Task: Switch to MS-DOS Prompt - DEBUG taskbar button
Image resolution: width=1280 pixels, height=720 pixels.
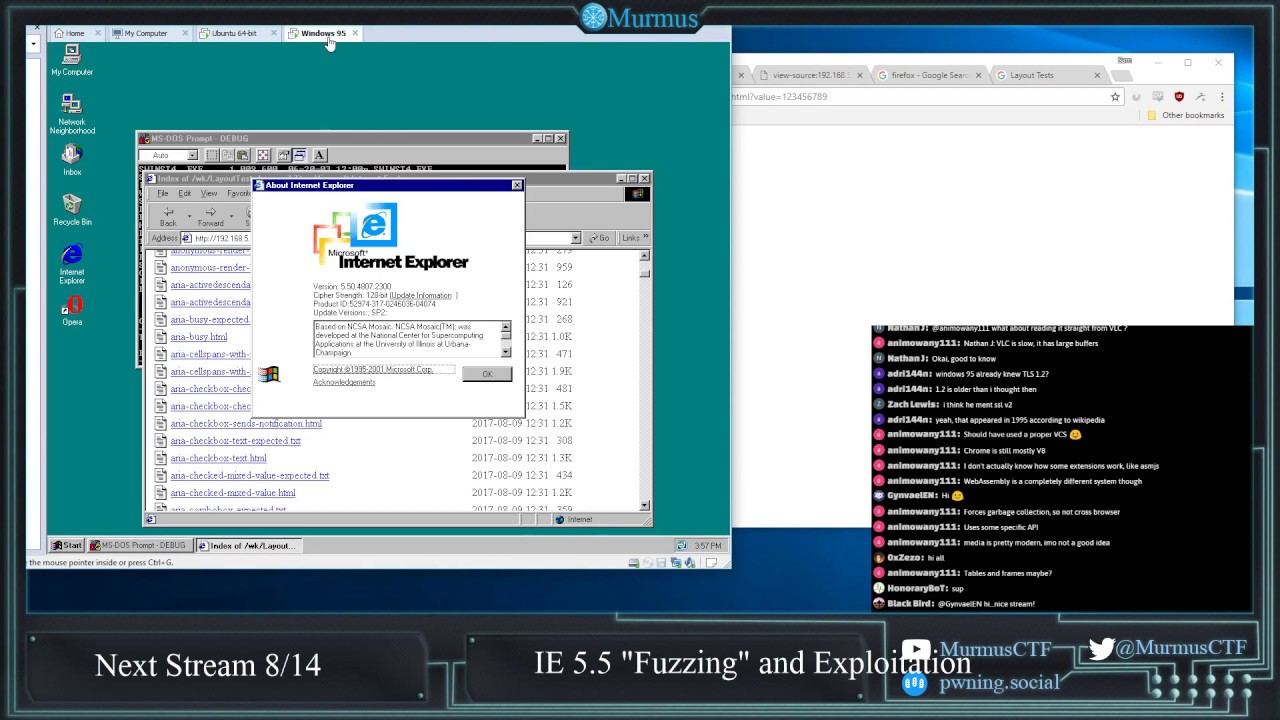Action: (140, 545)
